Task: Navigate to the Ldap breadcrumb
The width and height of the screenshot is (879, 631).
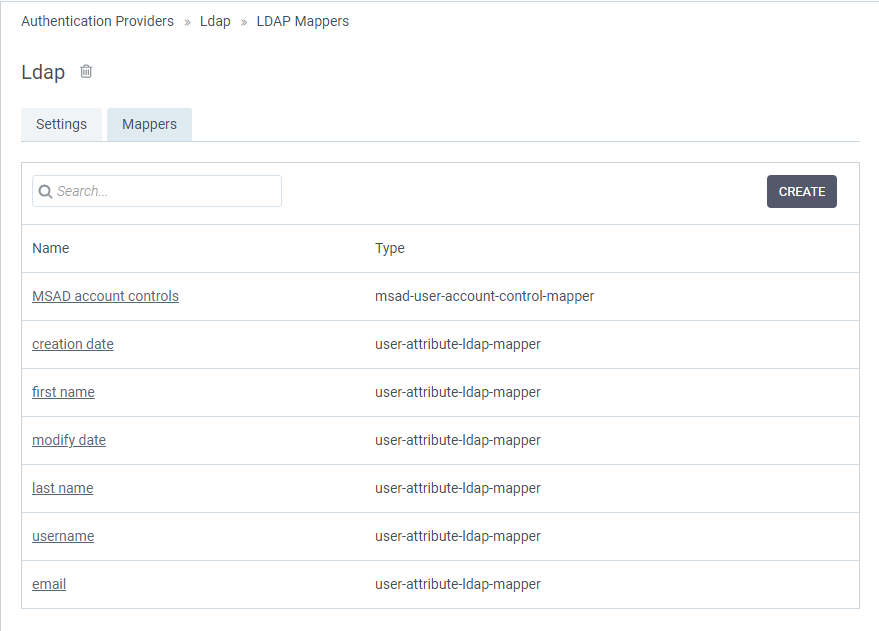Action: tap(215, 21)
